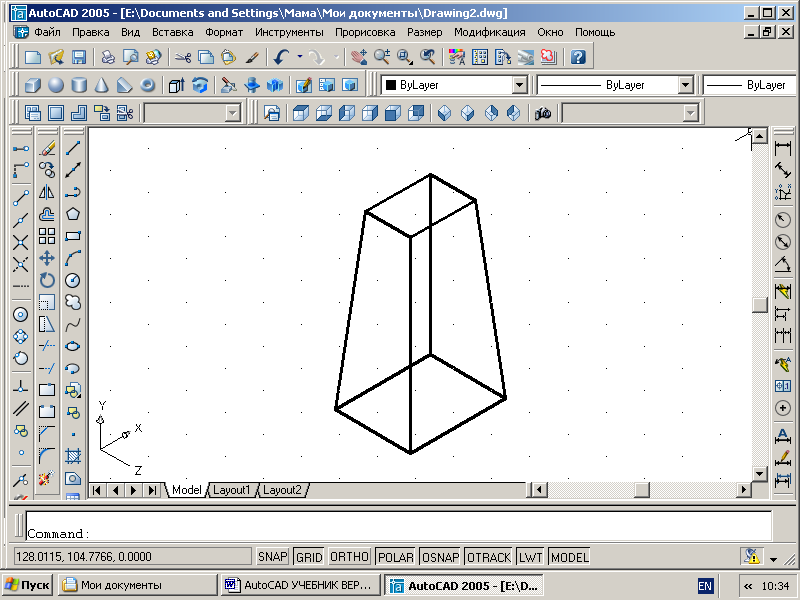The image size is (800, 600).
Task: Expand the empty dropdown on the views toolbar
Action: pos(233,113)
